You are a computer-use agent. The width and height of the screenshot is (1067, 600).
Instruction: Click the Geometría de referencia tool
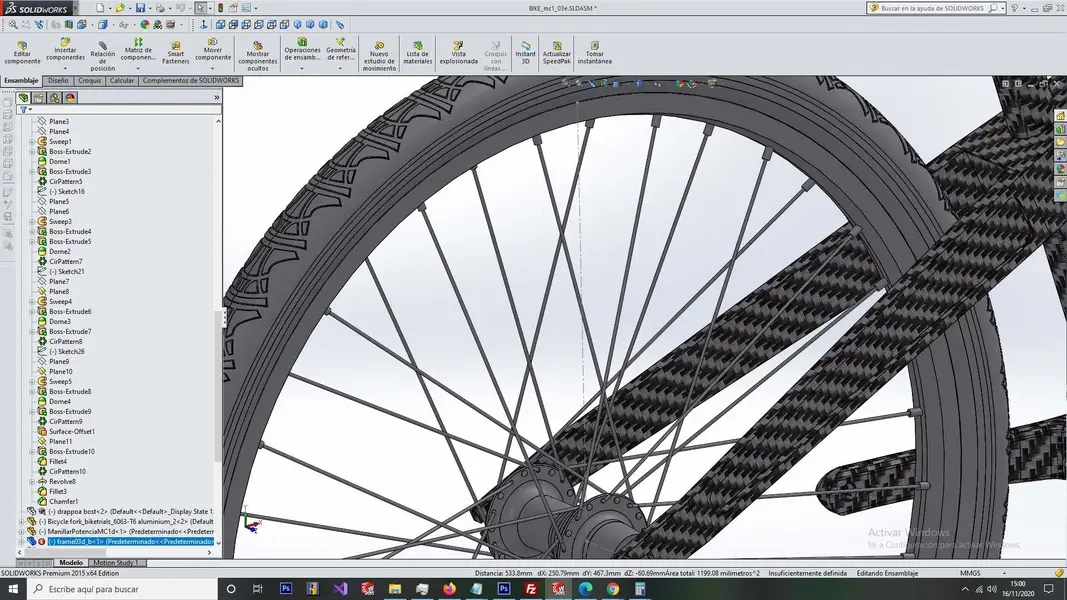click(x=340, y=50)
